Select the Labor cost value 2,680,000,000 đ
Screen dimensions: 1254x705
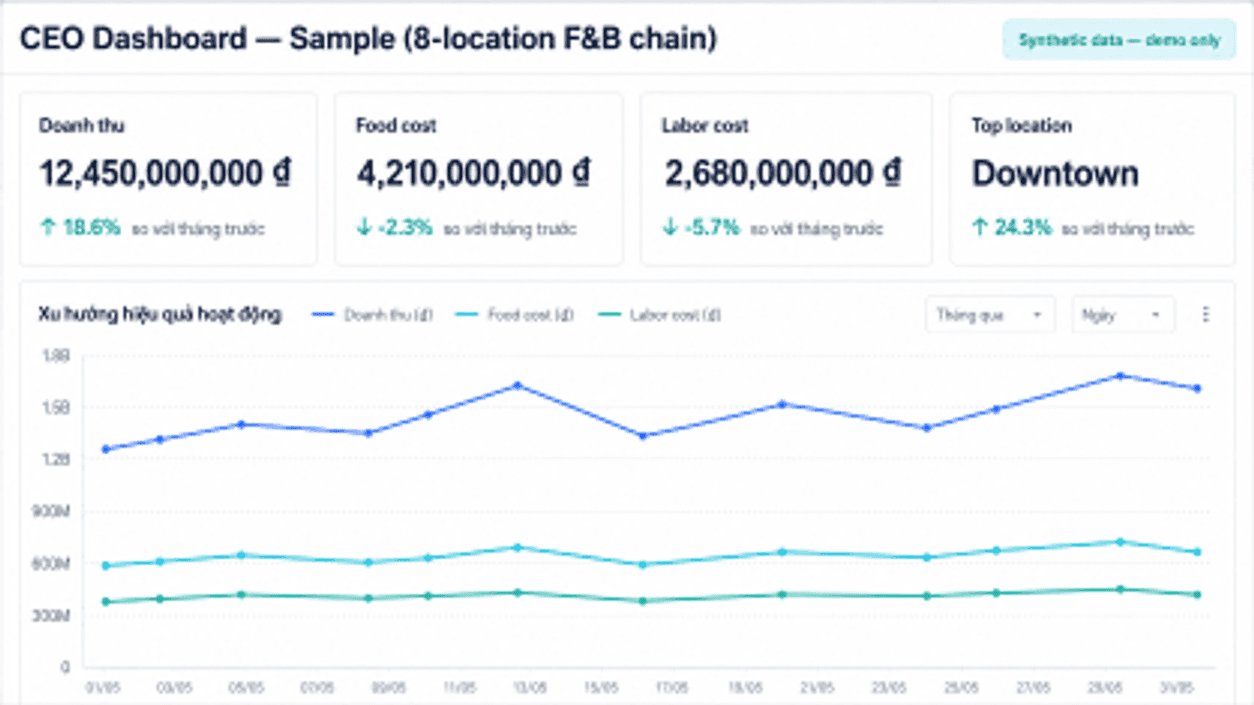point(783,174)
